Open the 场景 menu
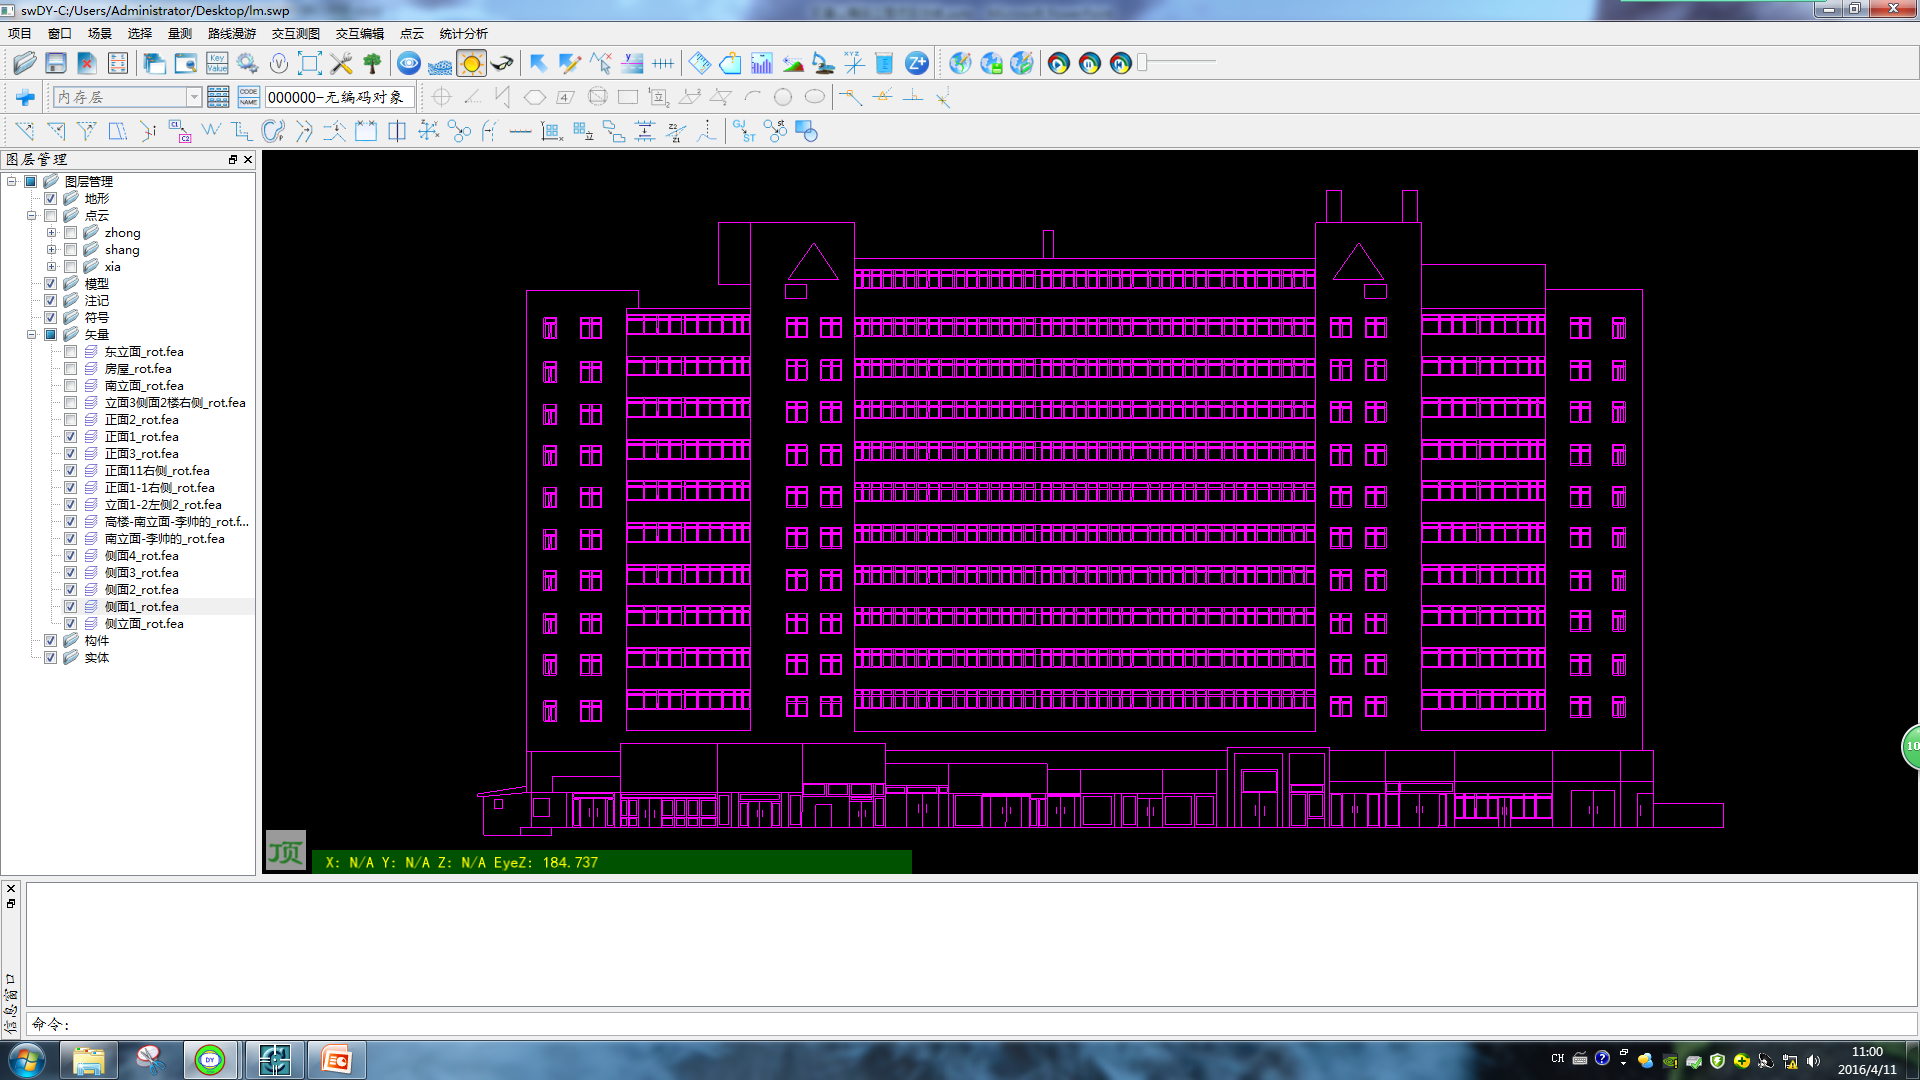 click(x=100, y=33)
